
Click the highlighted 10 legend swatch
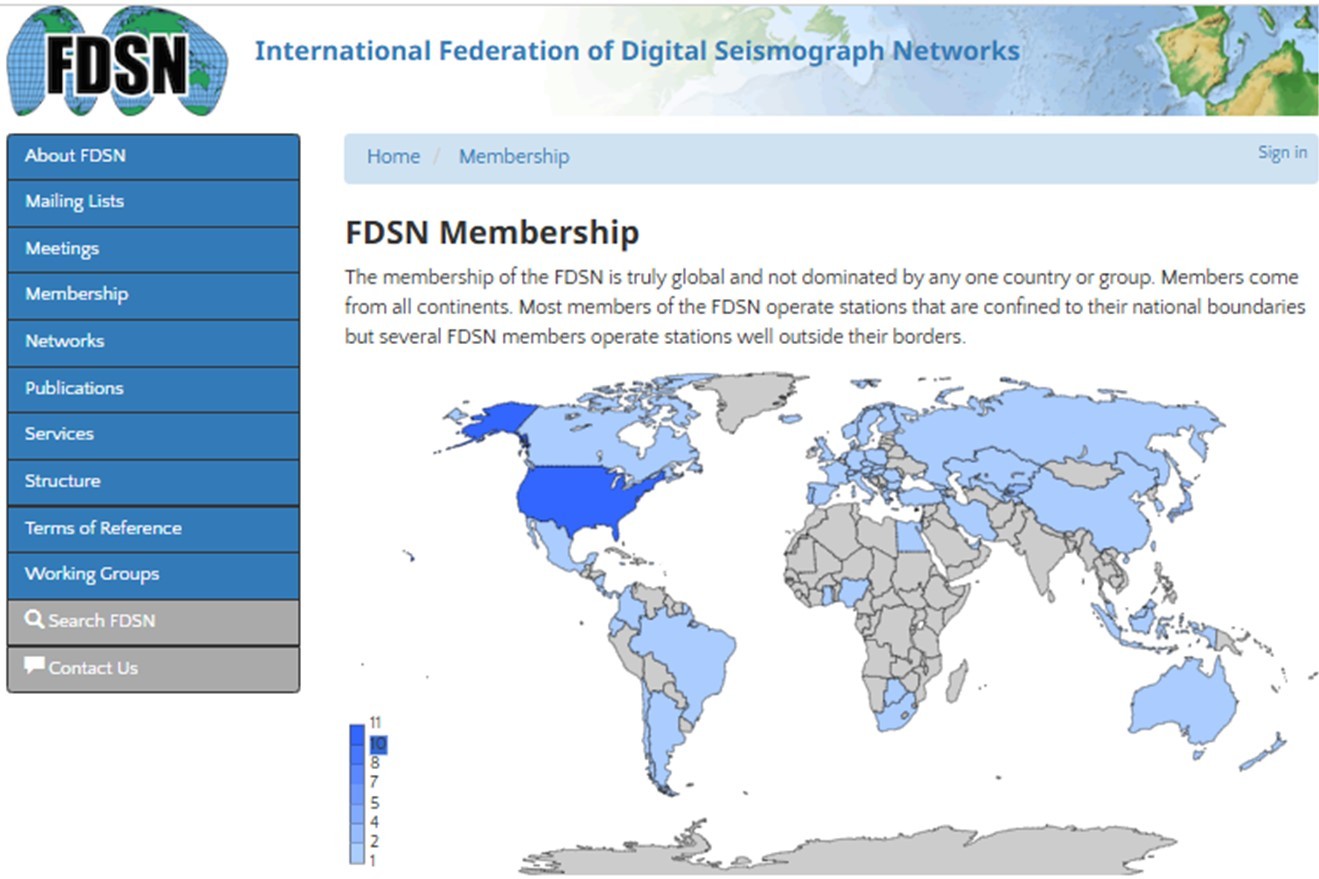click(377, 744)
